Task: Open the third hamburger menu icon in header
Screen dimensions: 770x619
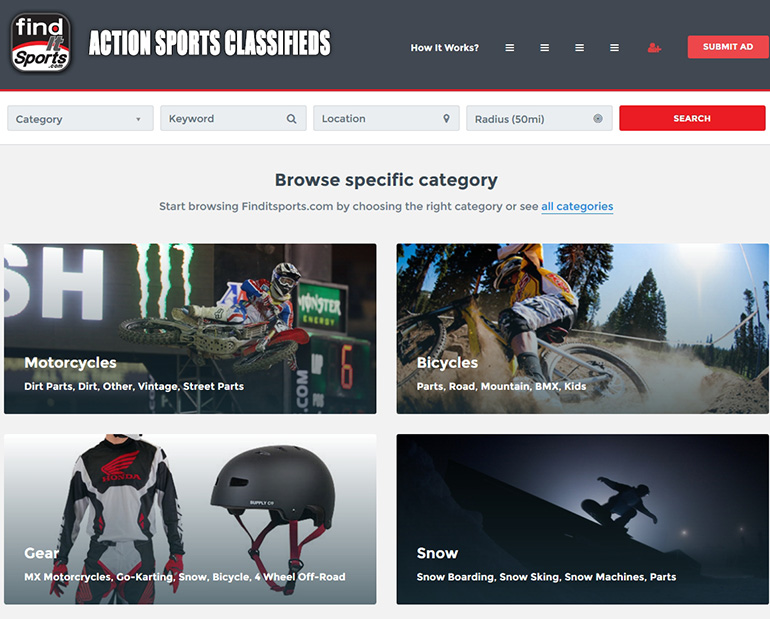Action: click(579, 48)
